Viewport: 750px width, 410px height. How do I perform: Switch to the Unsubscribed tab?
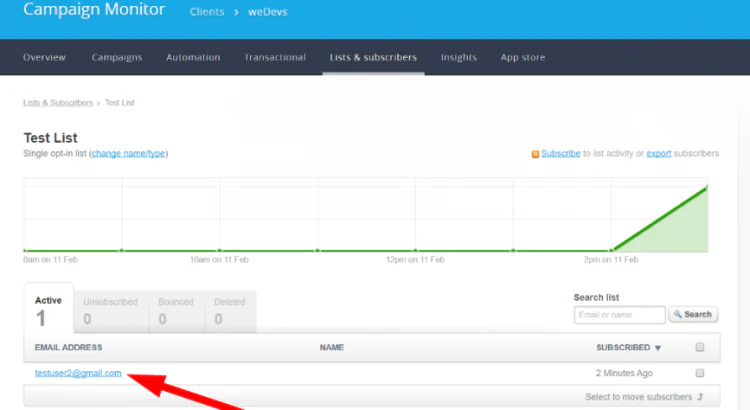pyautogui.click(x=110, y=311)
